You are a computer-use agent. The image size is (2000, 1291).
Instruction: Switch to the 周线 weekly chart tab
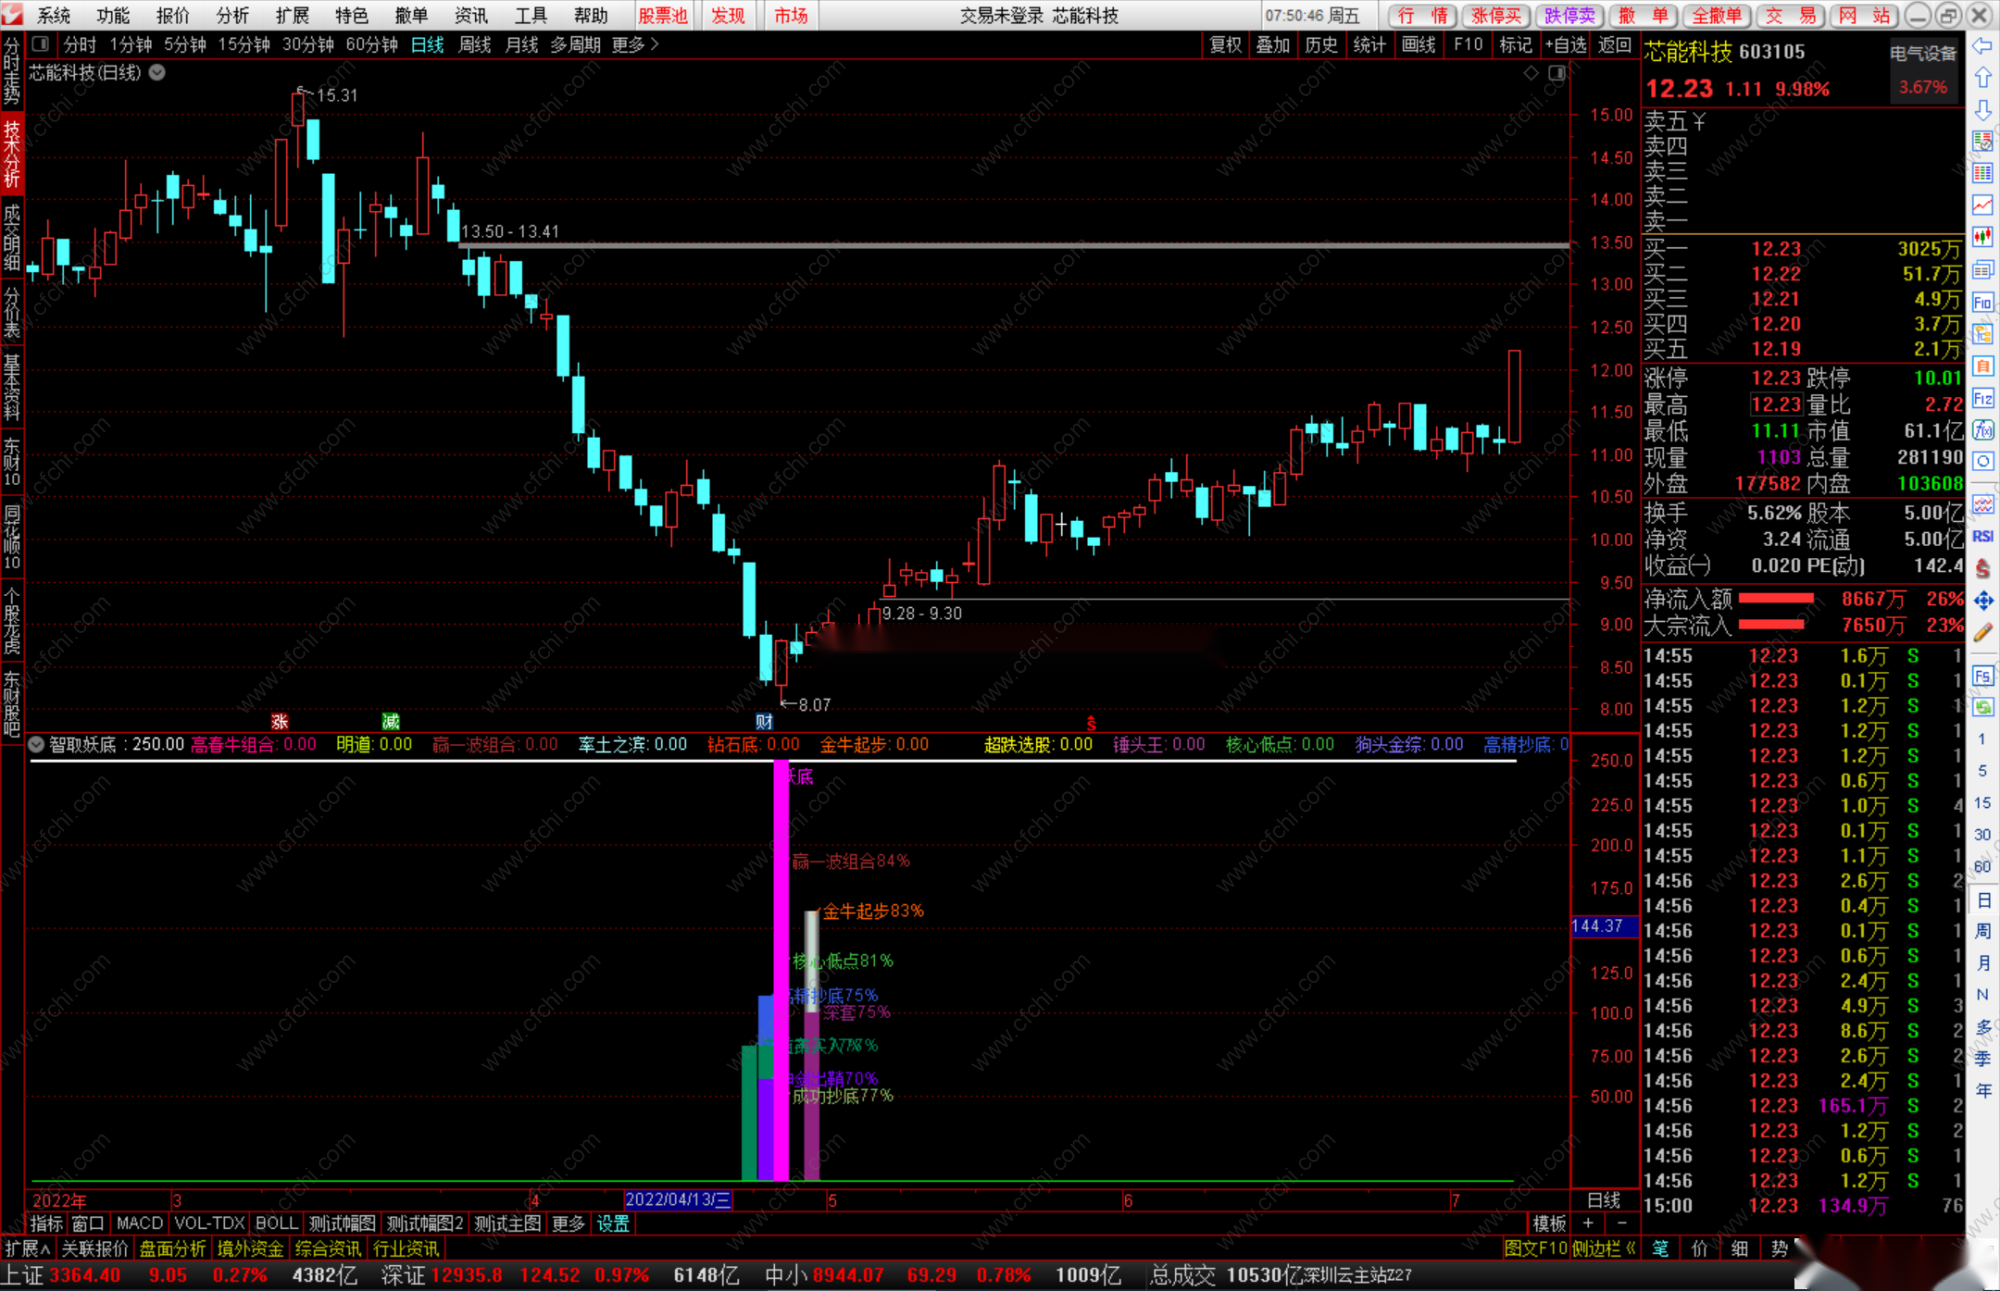point(475,44)
